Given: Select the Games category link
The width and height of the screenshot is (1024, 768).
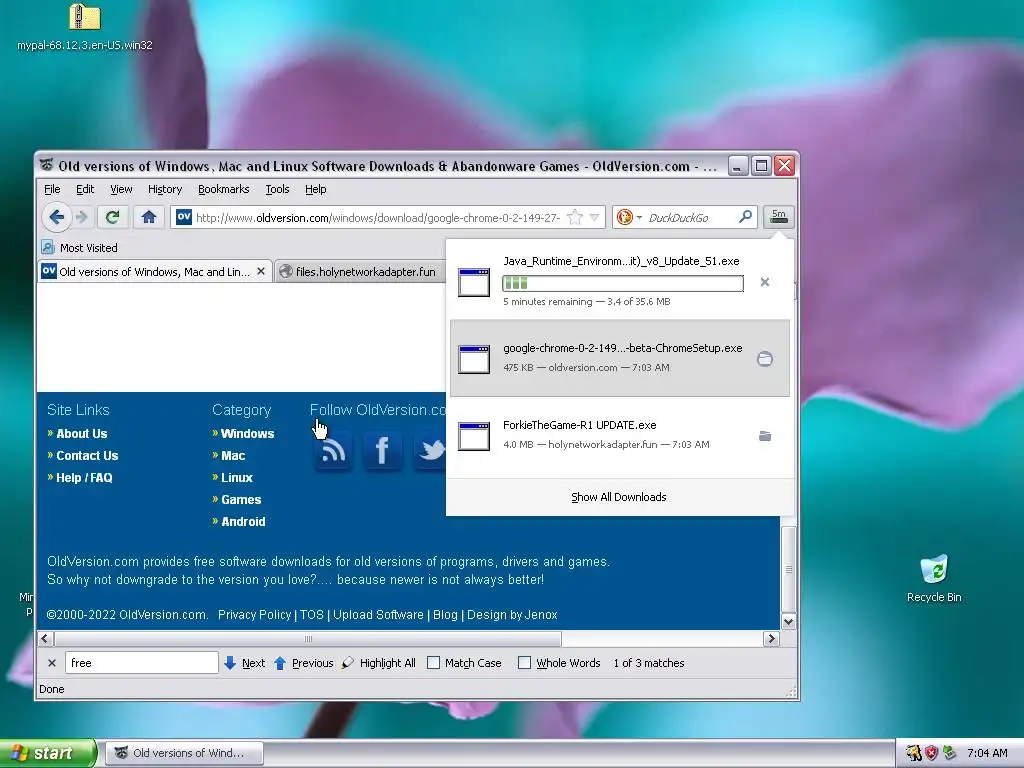Looking at the screenshot, I should pos(241,500).
